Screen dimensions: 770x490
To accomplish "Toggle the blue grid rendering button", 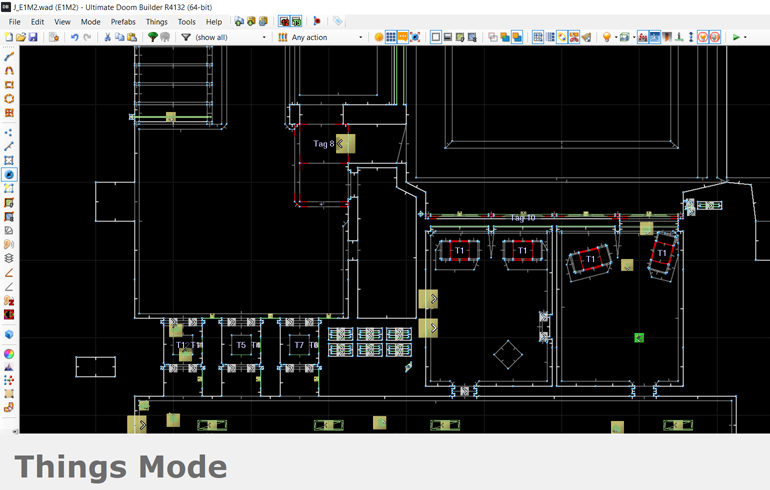I will [391, 37].
